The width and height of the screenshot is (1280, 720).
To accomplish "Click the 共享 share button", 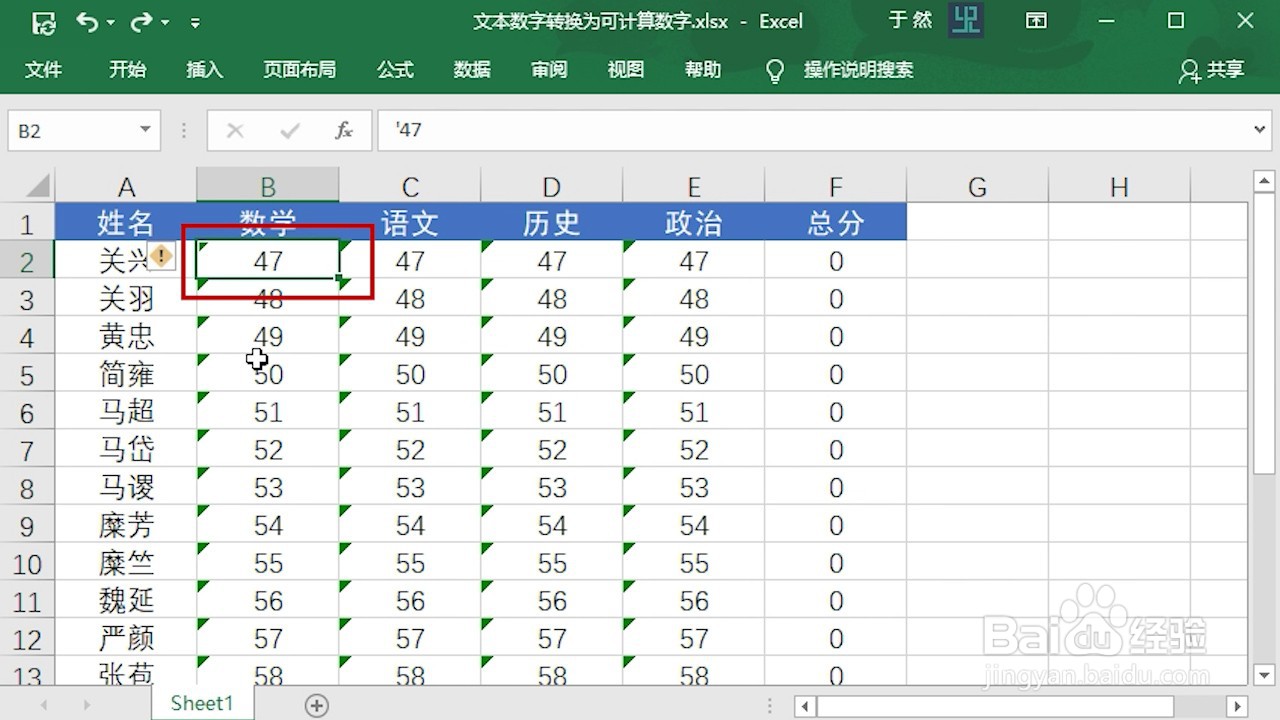I will point(1211,70).
